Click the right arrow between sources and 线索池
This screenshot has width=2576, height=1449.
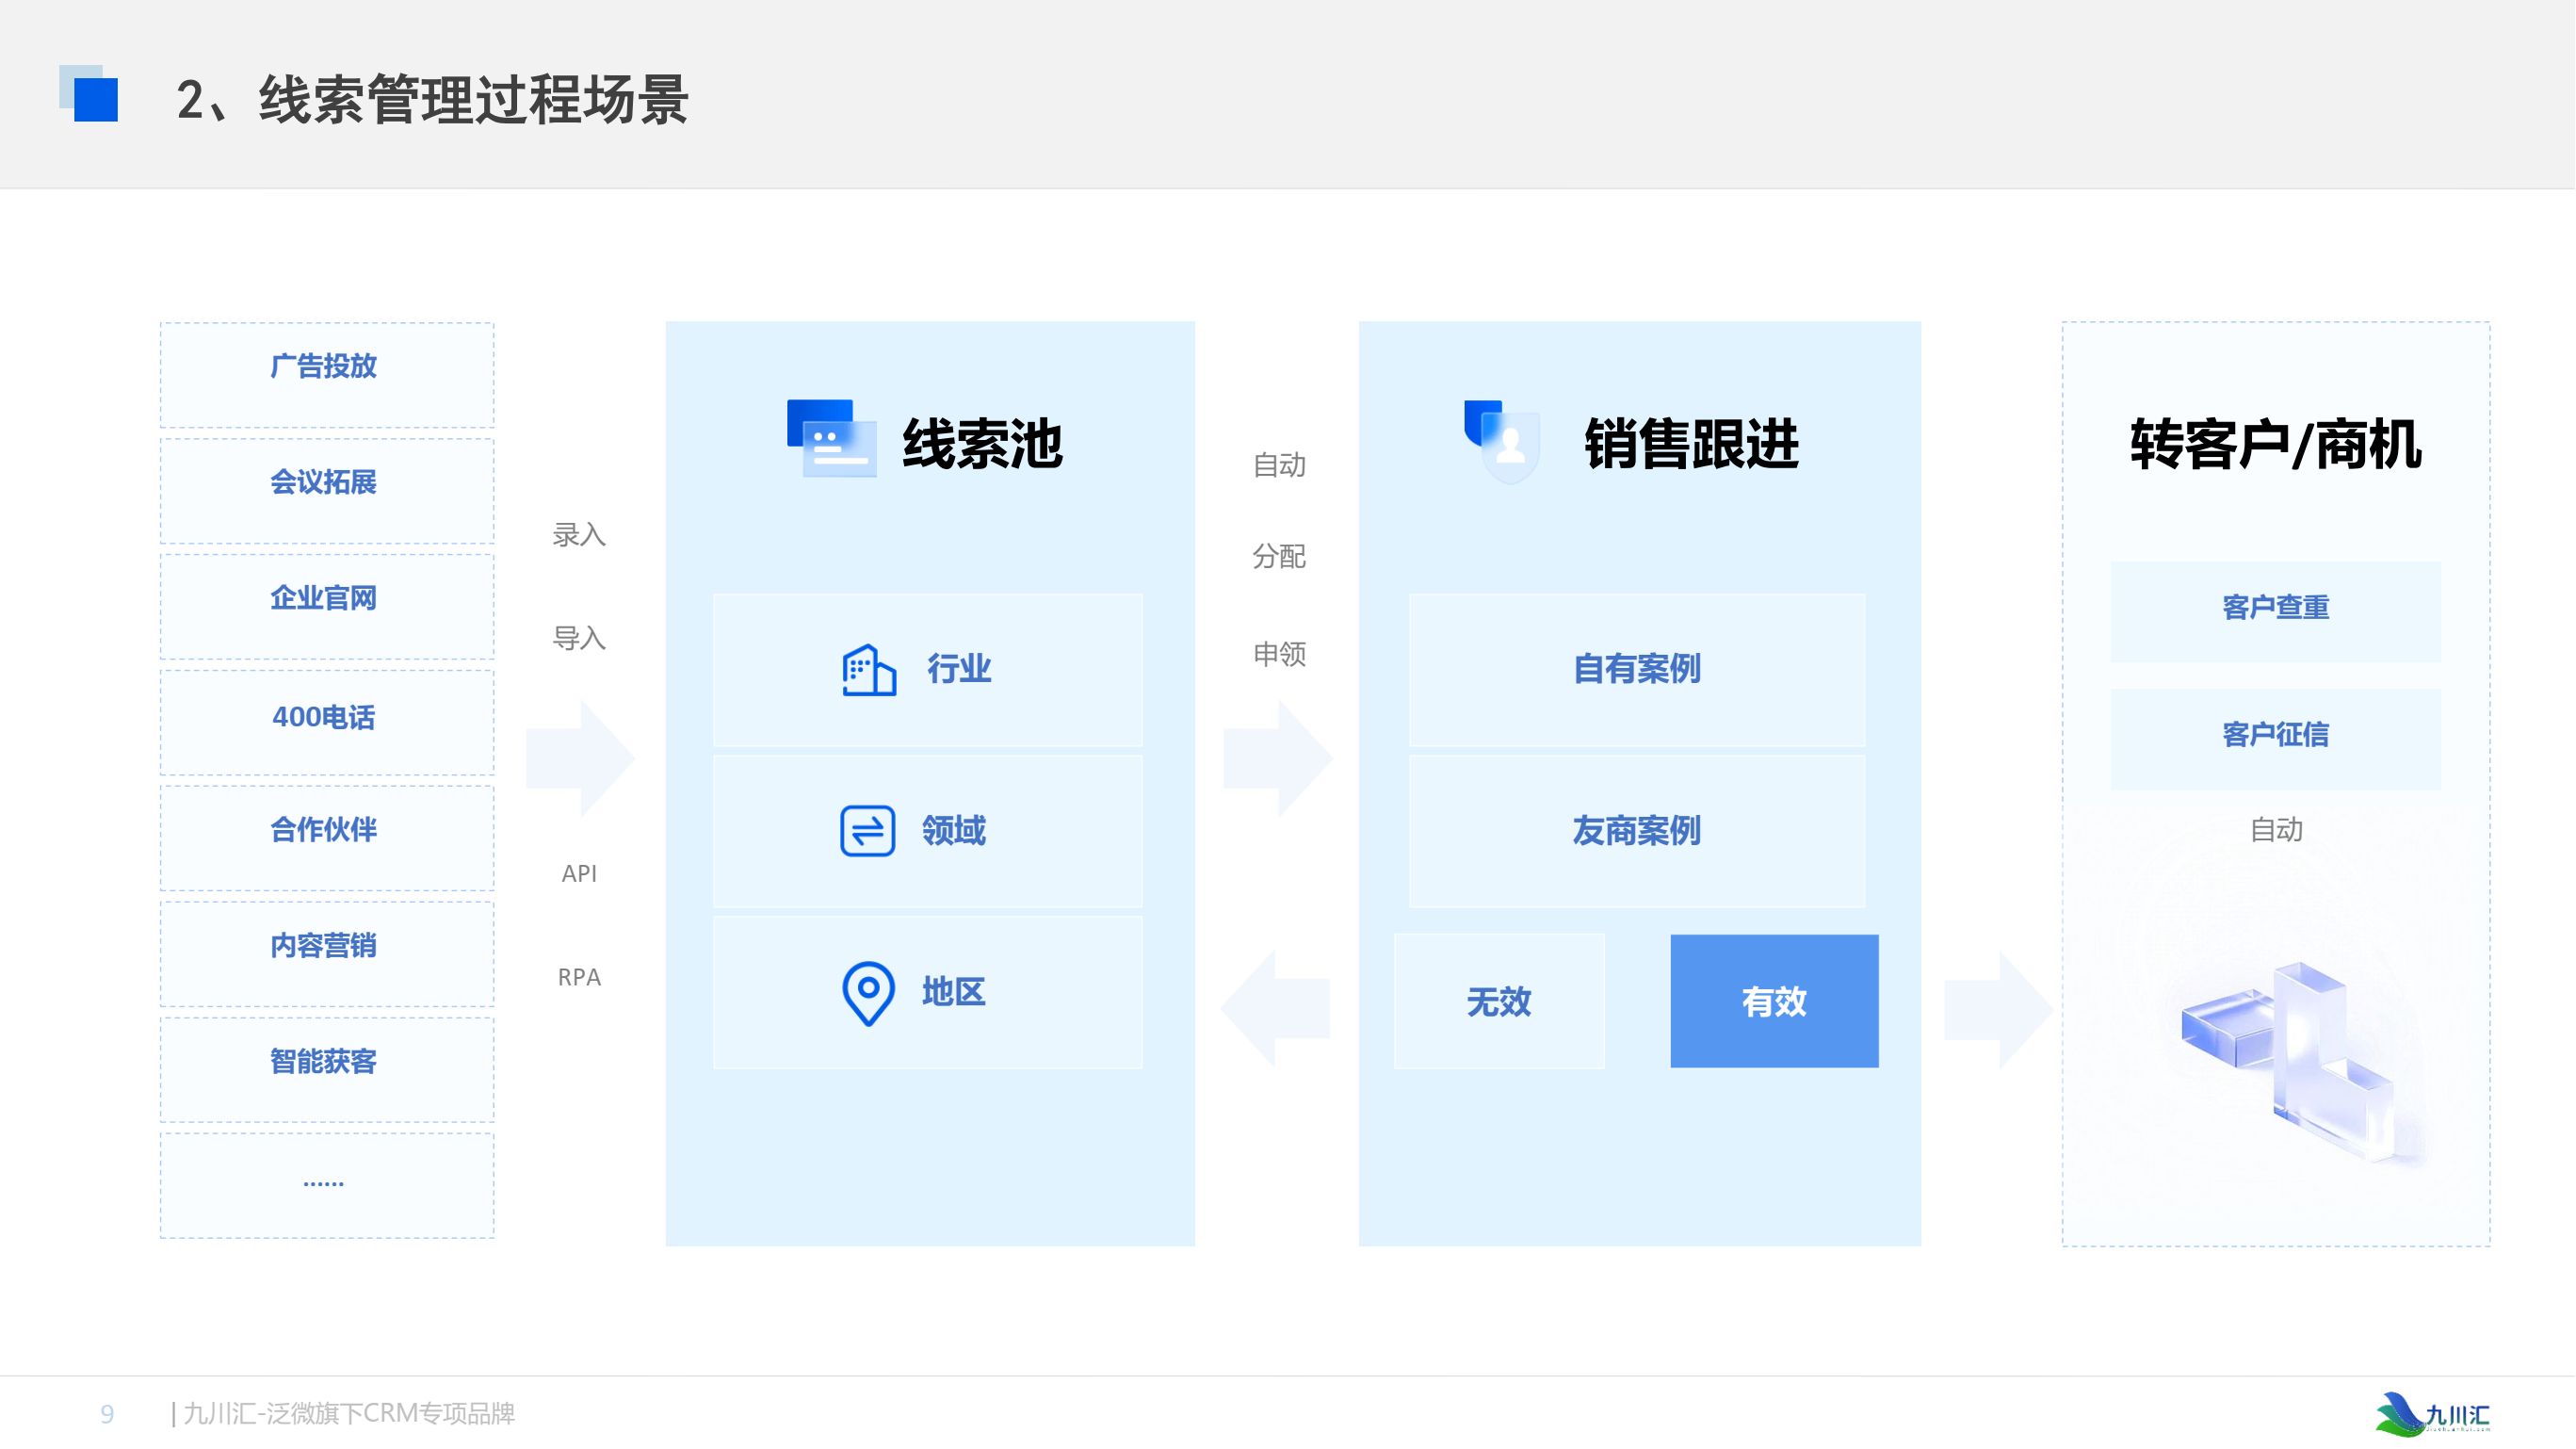[x=580, y=759]
